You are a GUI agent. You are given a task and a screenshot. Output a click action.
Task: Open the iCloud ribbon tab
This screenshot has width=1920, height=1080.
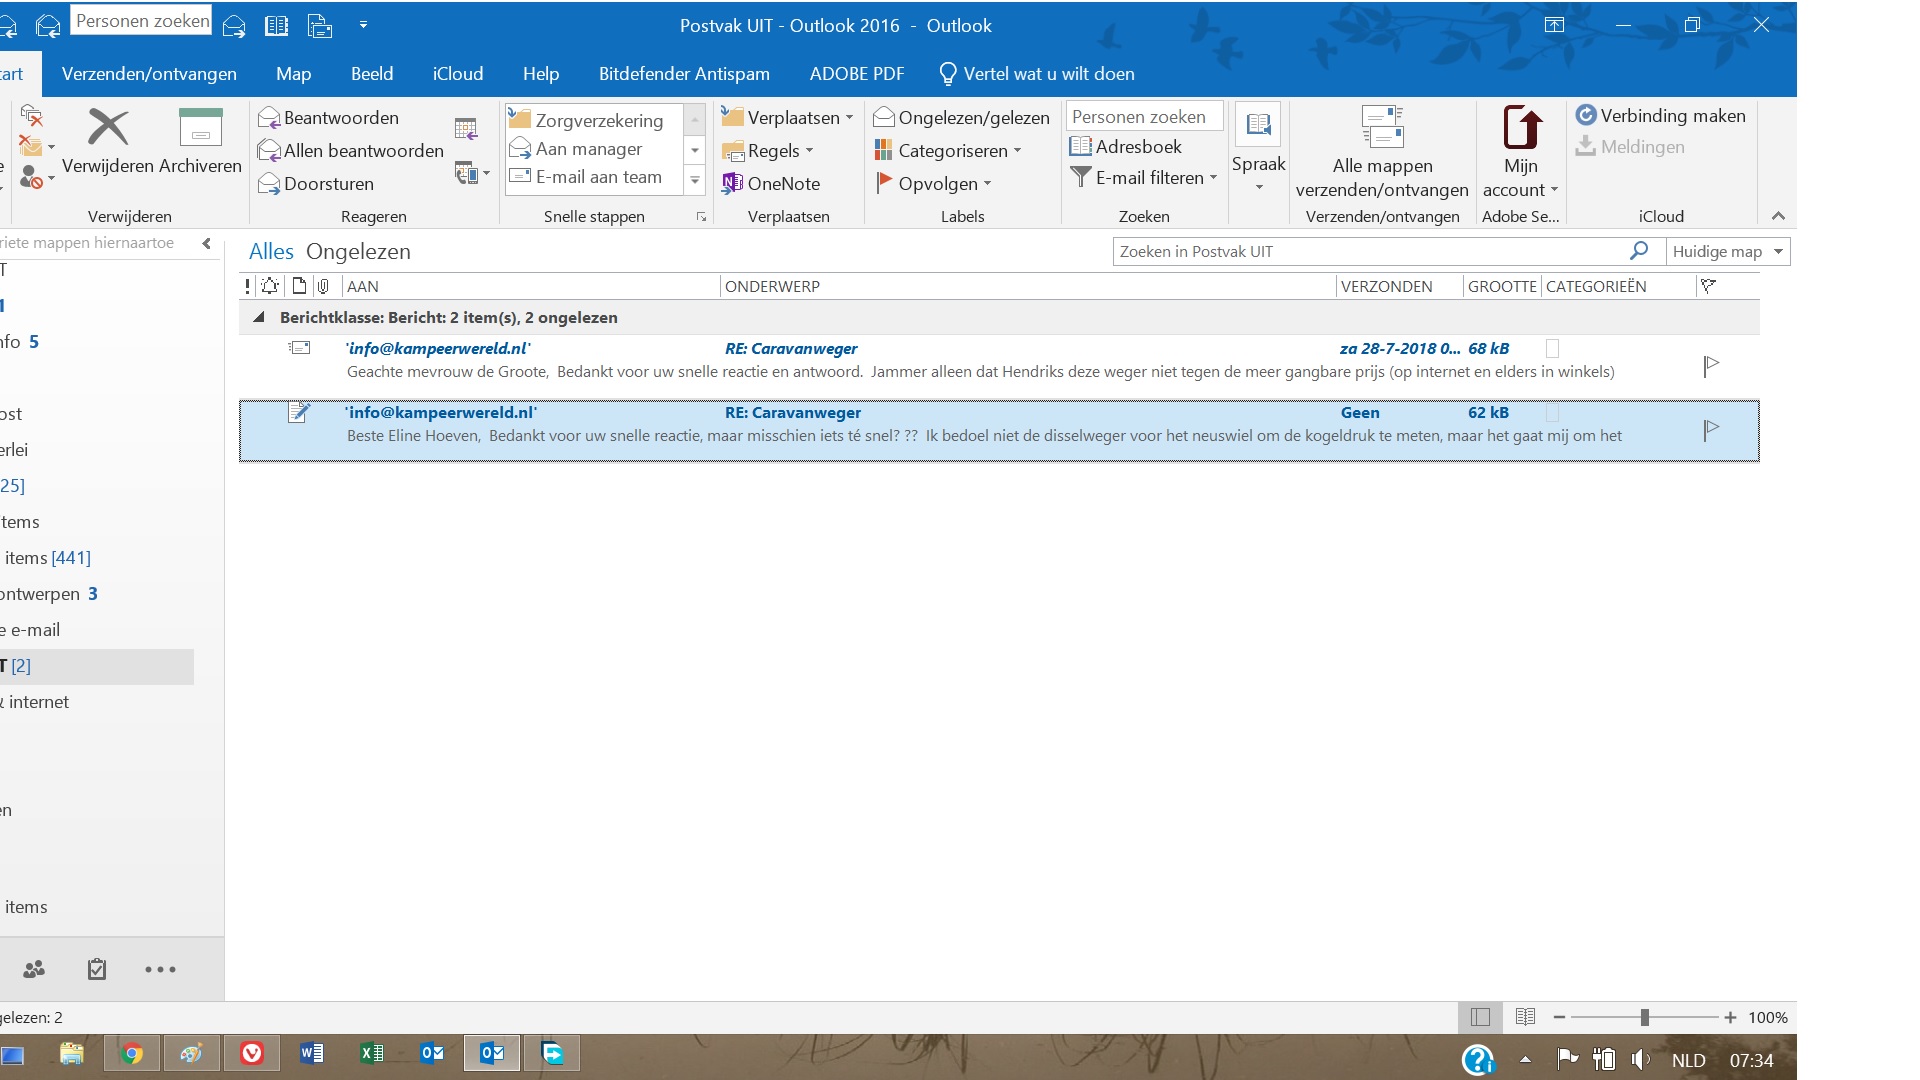pyautogui.click(x=458, y=74)
